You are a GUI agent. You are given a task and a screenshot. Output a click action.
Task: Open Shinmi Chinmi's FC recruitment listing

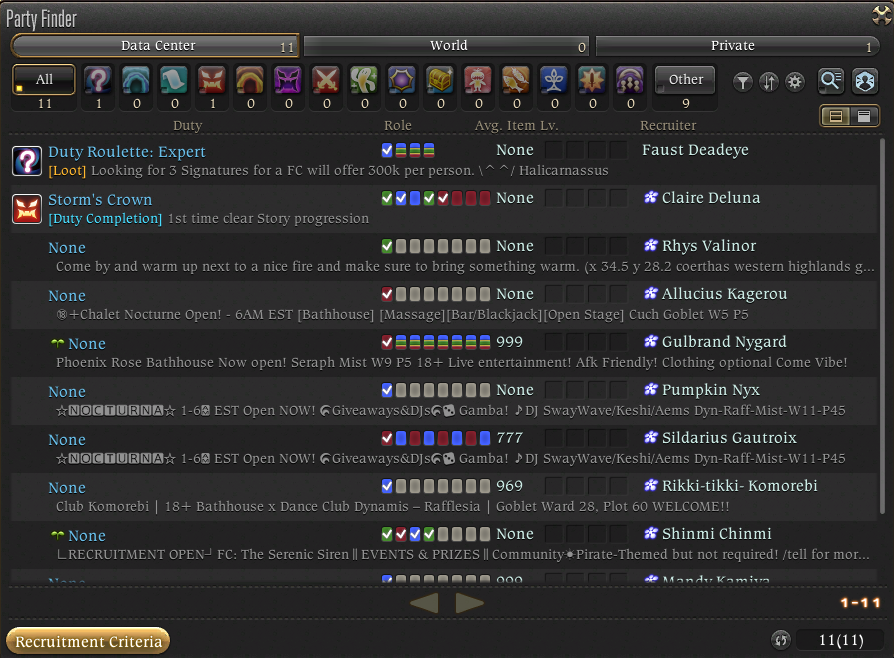(444, 544)
